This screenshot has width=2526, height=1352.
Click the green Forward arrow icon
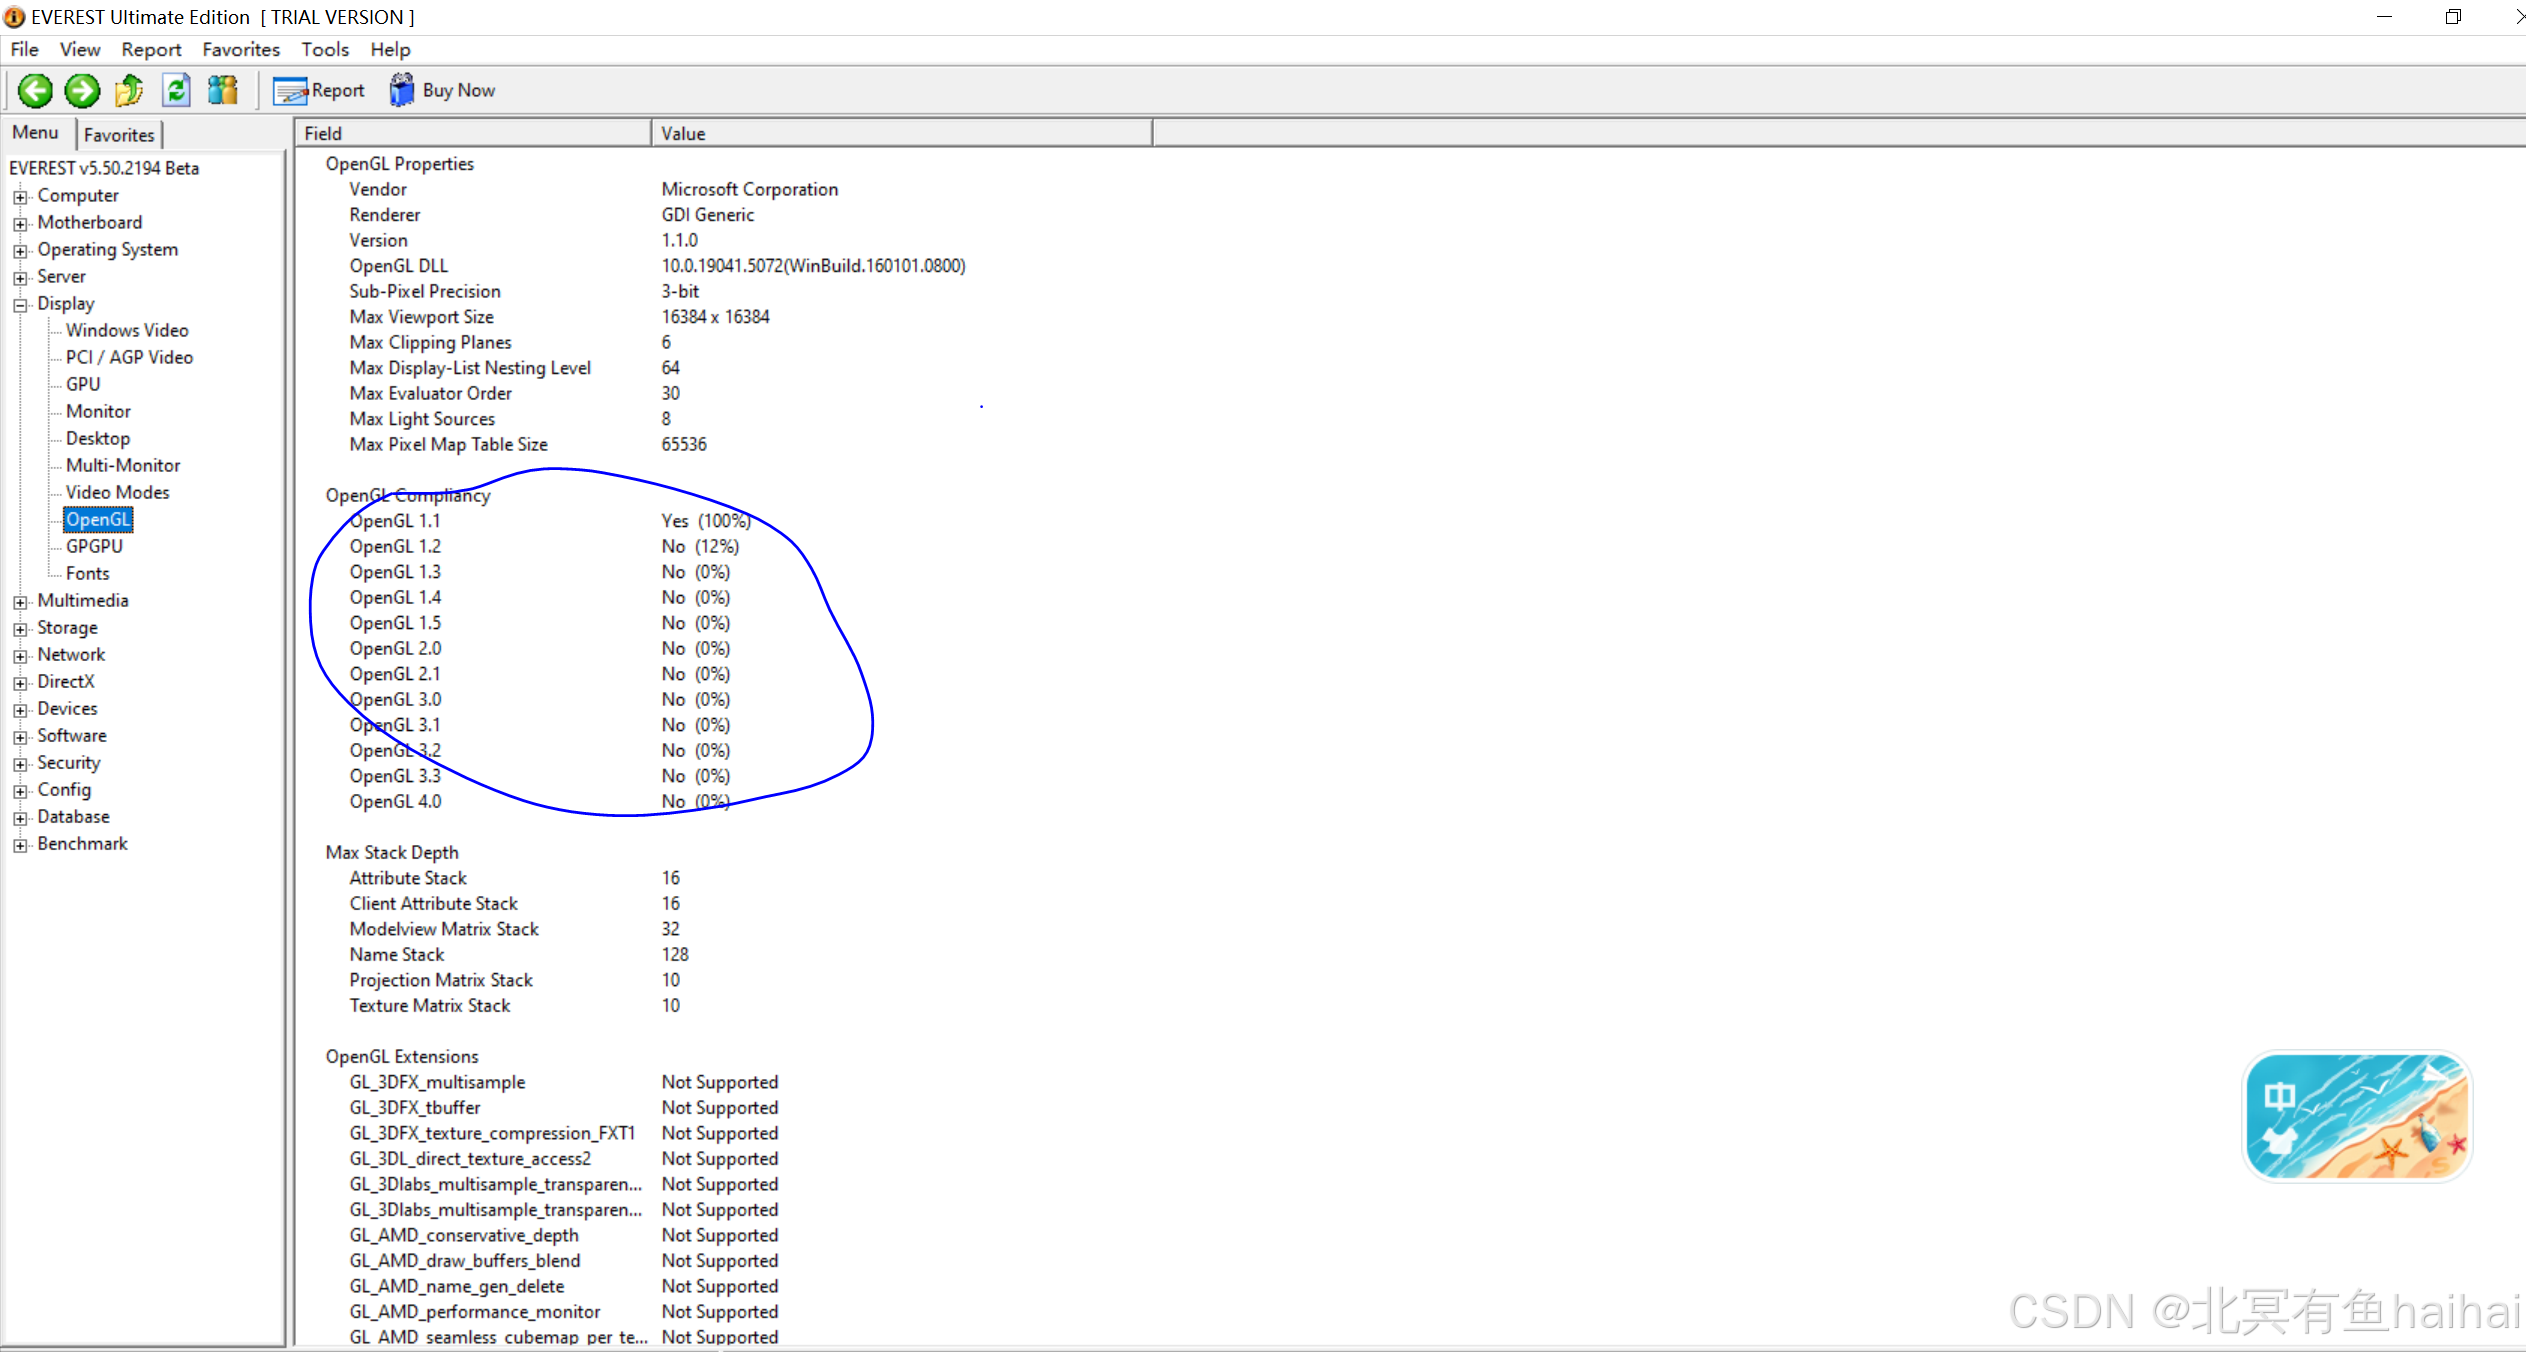(x=82, y=91)
